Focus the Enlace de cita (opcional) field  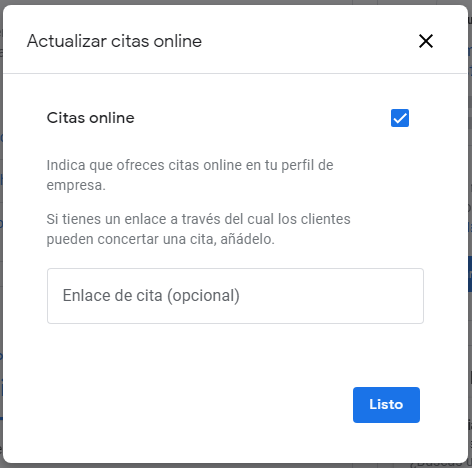click(x=235, y=296)
